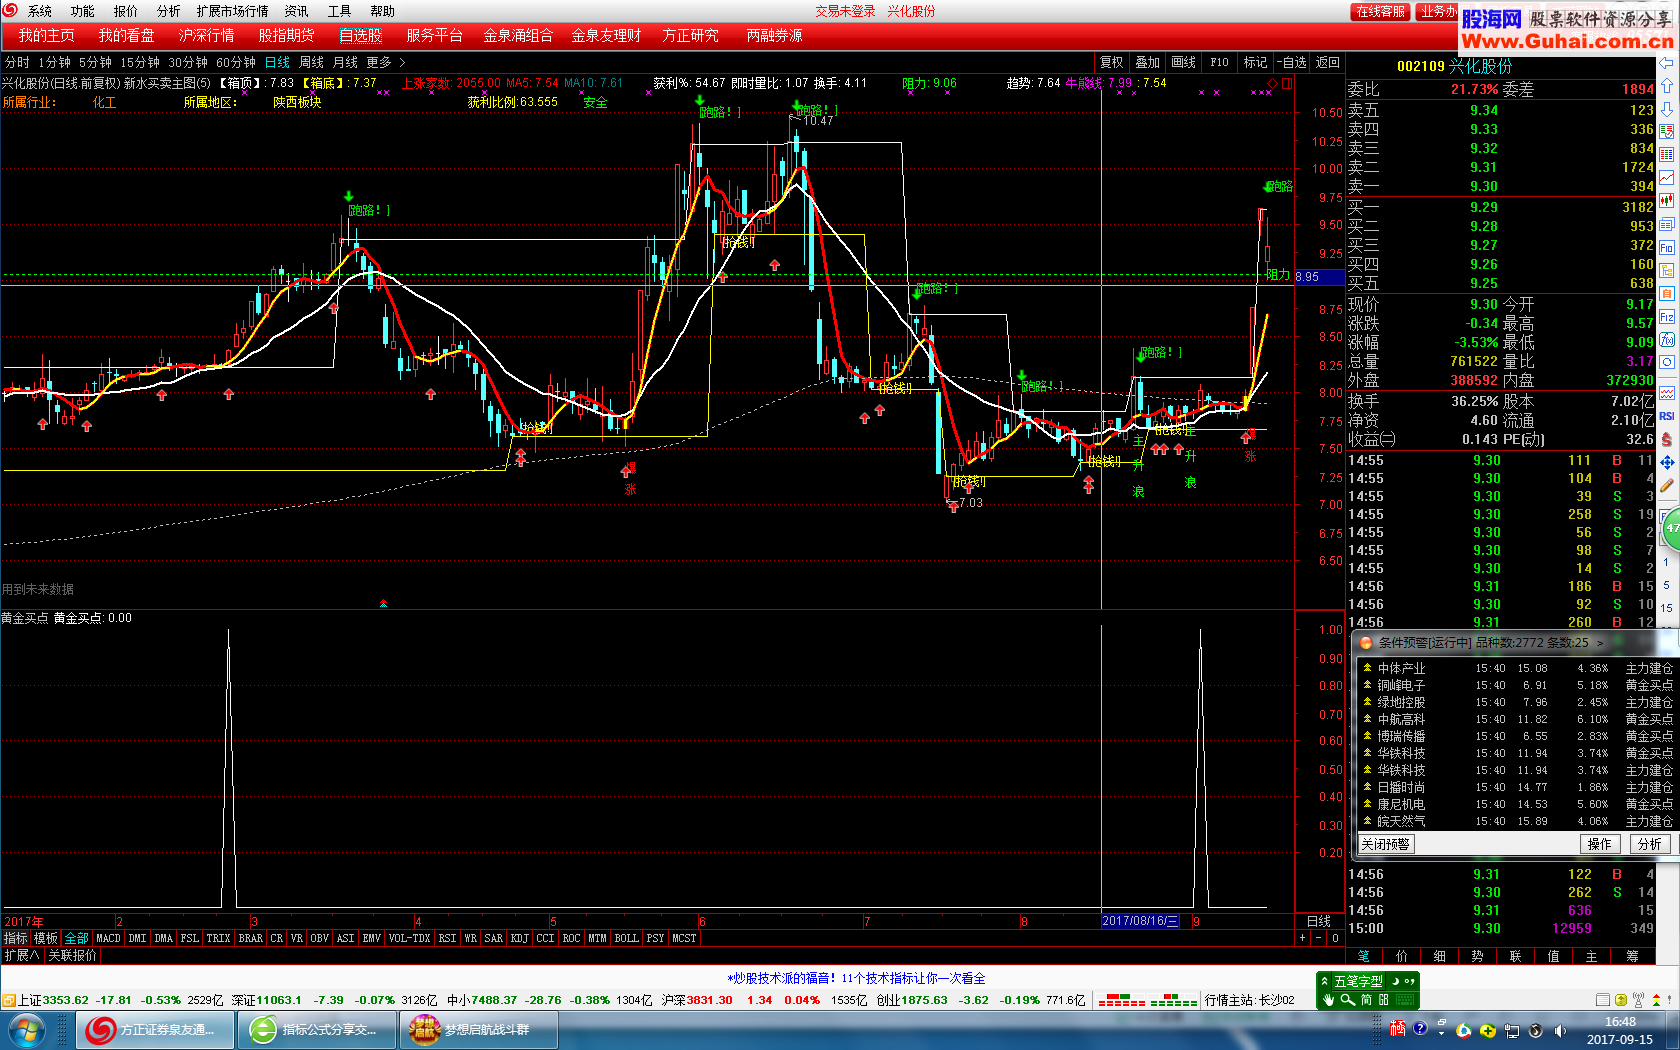This screenshot has height=1050, width=1680.
Task: Open the 扩展市场行情 menu
Action: (232, 11)
